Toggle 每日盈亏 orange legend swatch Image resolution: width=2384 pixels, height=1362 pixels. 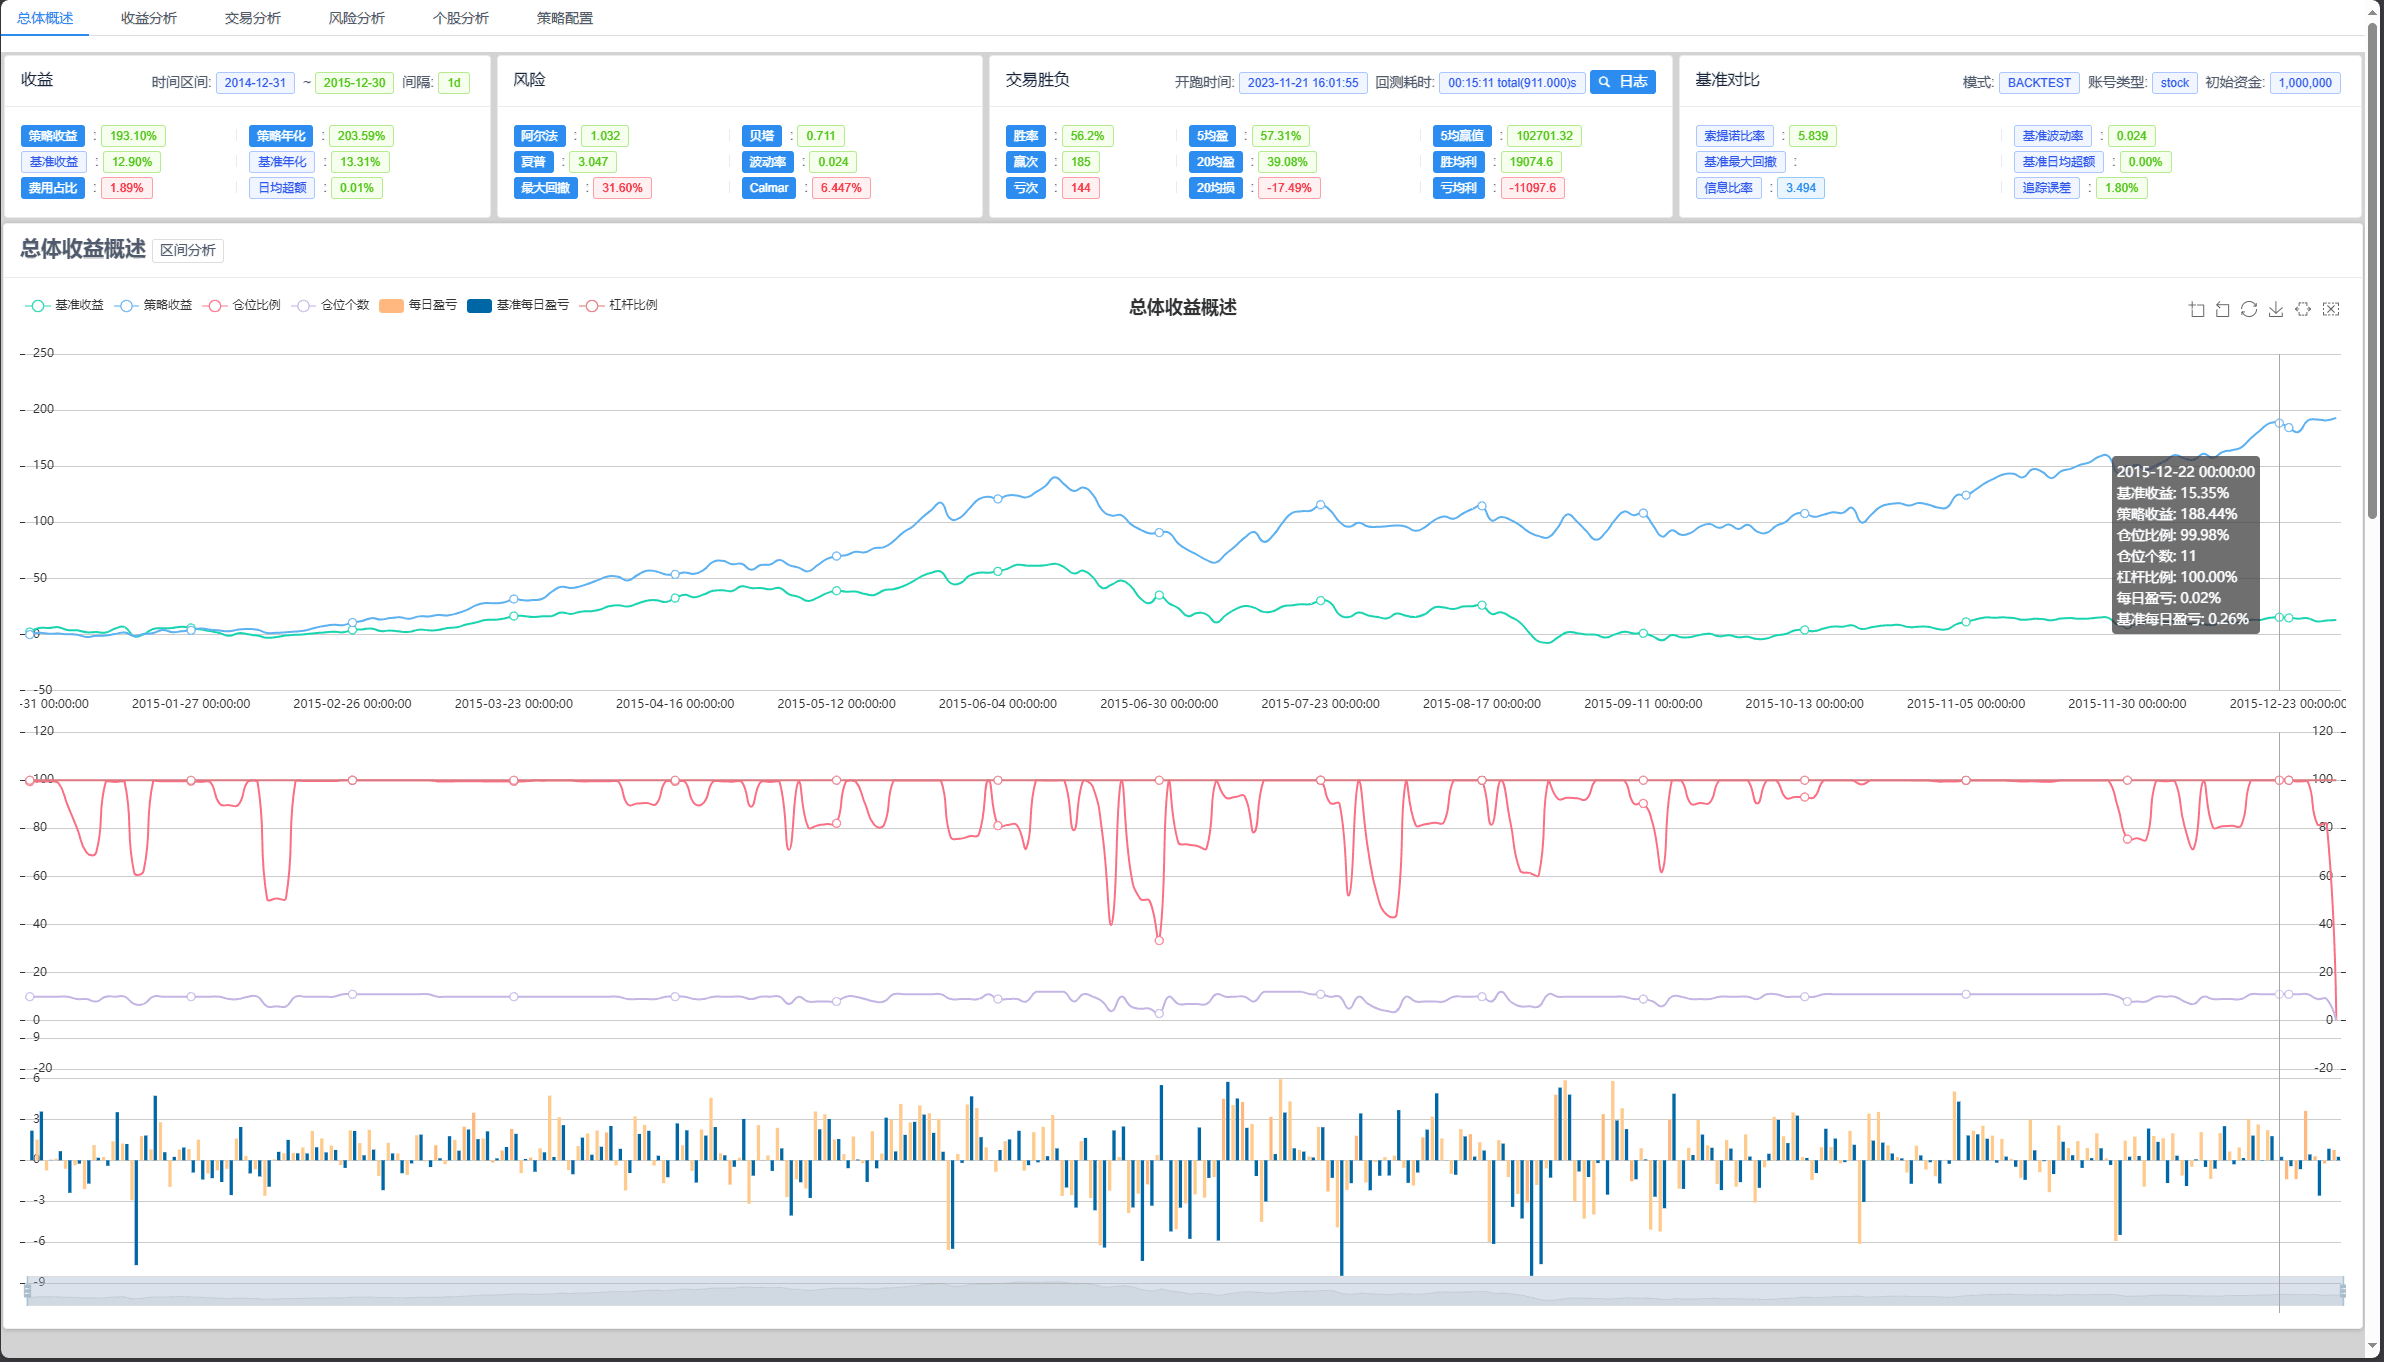(418, 305)
